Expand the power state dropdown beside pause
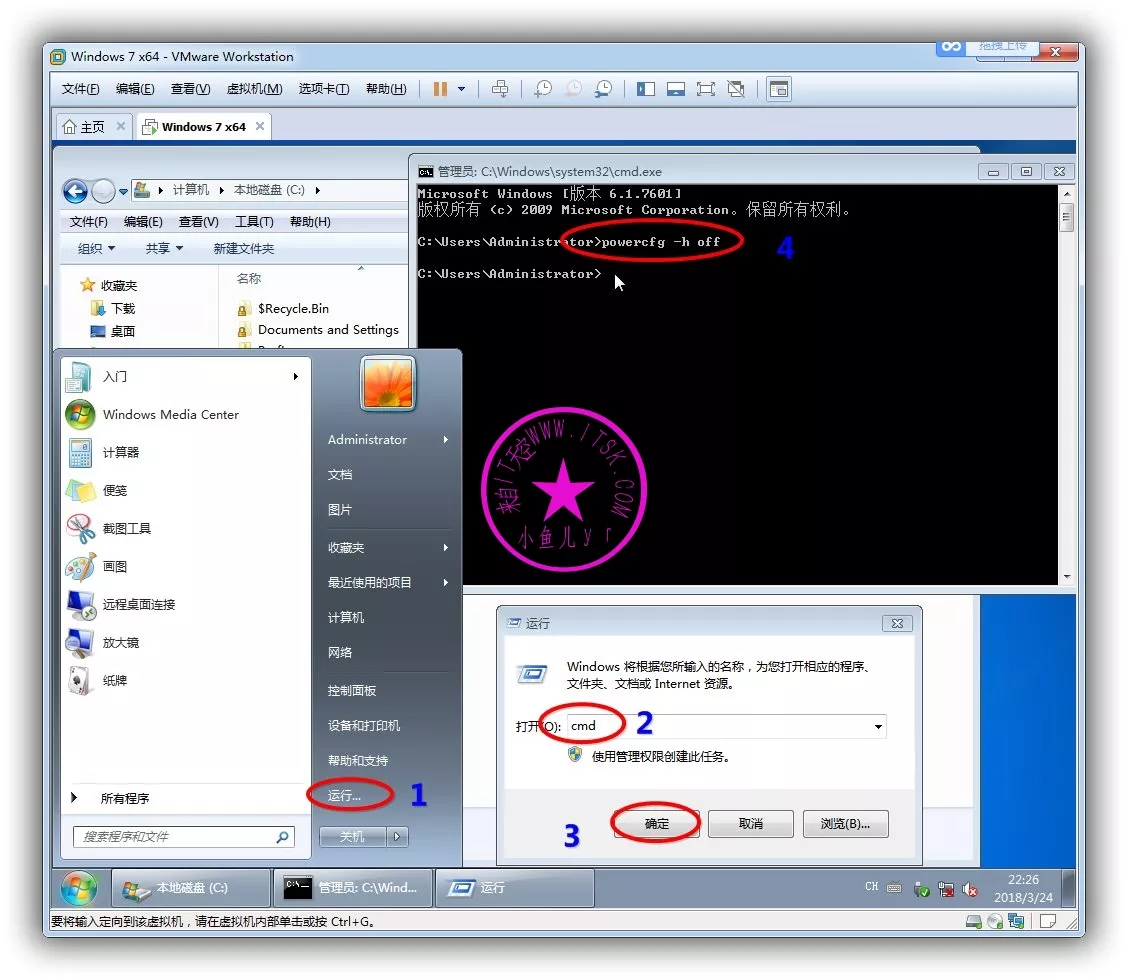The width and height of the screenshot is (1128, 980). click(x=461, y=89)
